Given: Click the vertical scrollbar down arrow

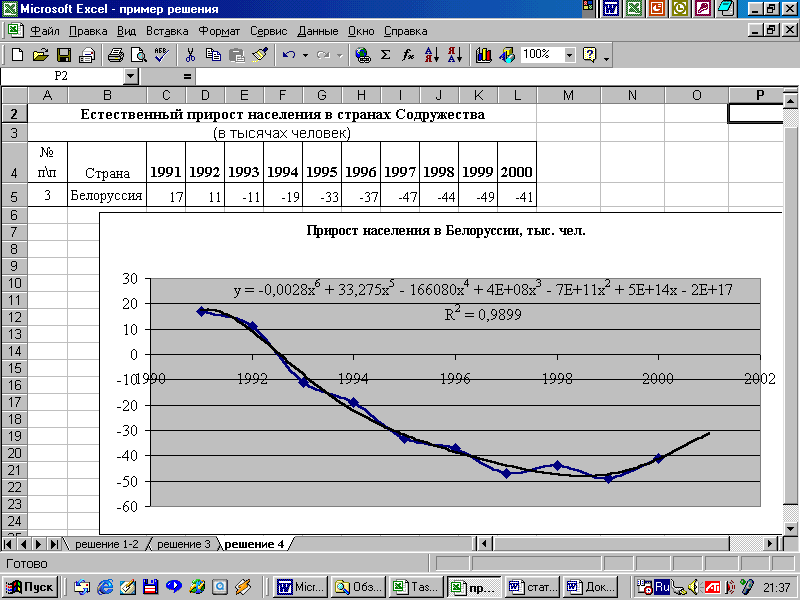Looking at the screenshot, I should [x=790, y=529].
